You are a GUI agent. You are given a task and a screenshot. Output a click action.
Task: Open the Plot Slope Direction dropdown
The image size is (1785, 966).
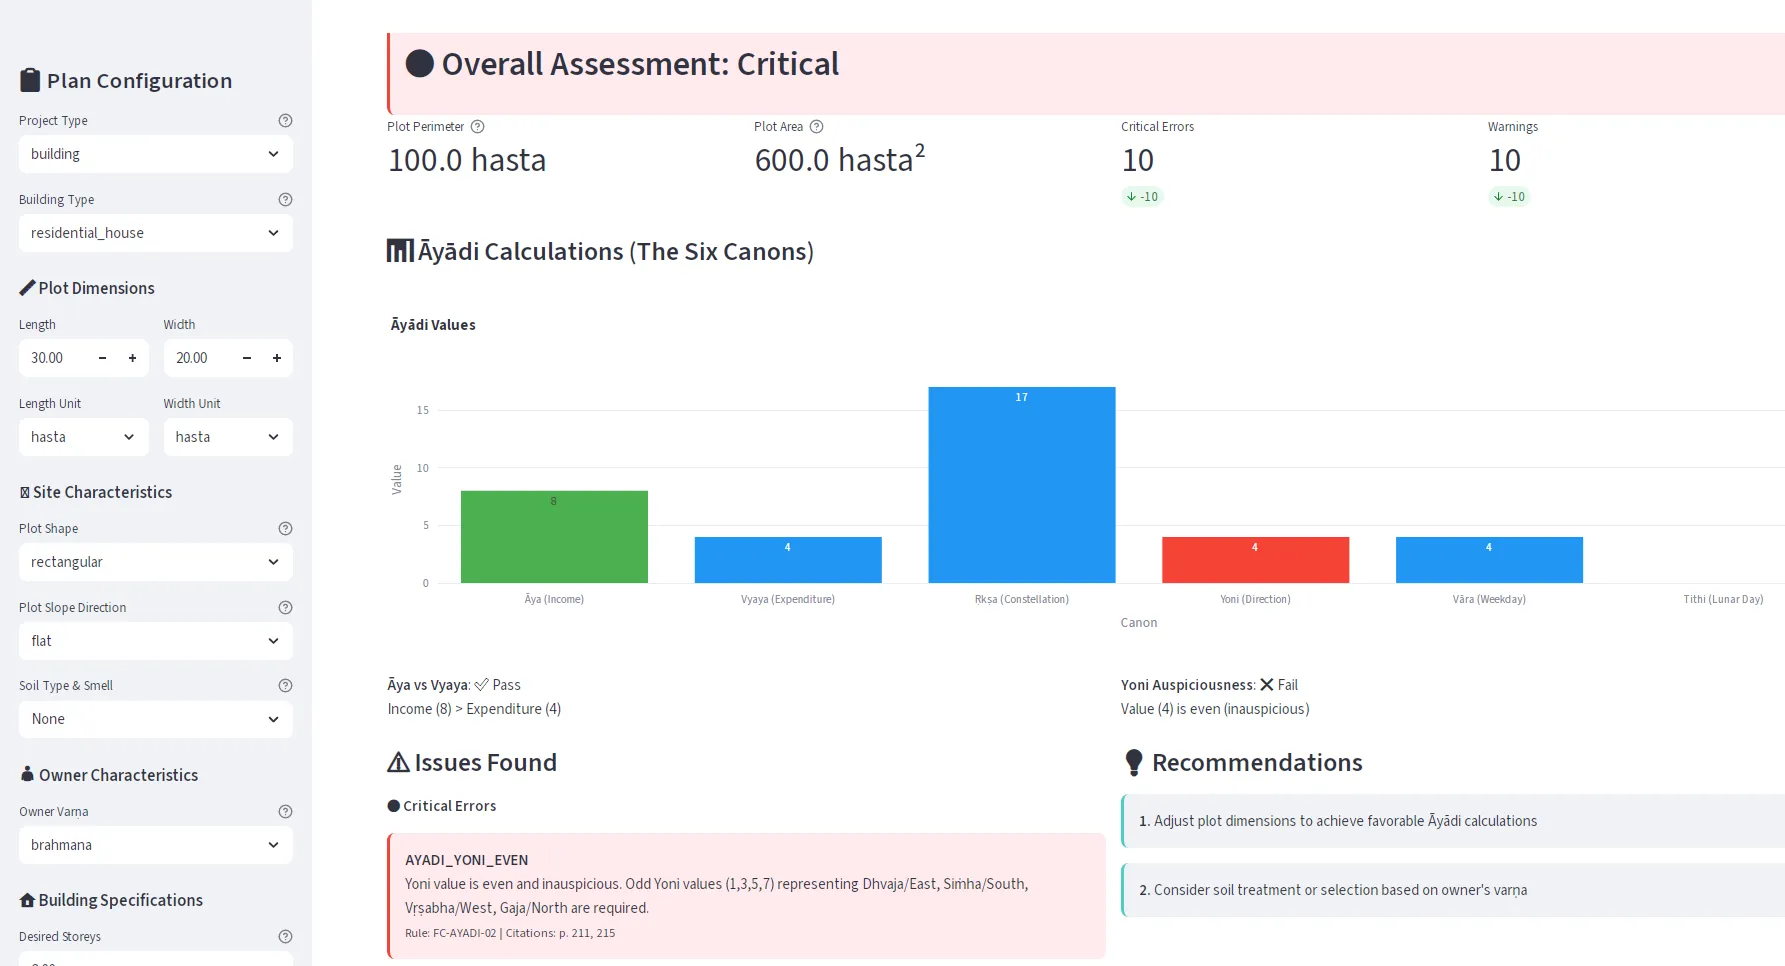[x=156, y=641]
